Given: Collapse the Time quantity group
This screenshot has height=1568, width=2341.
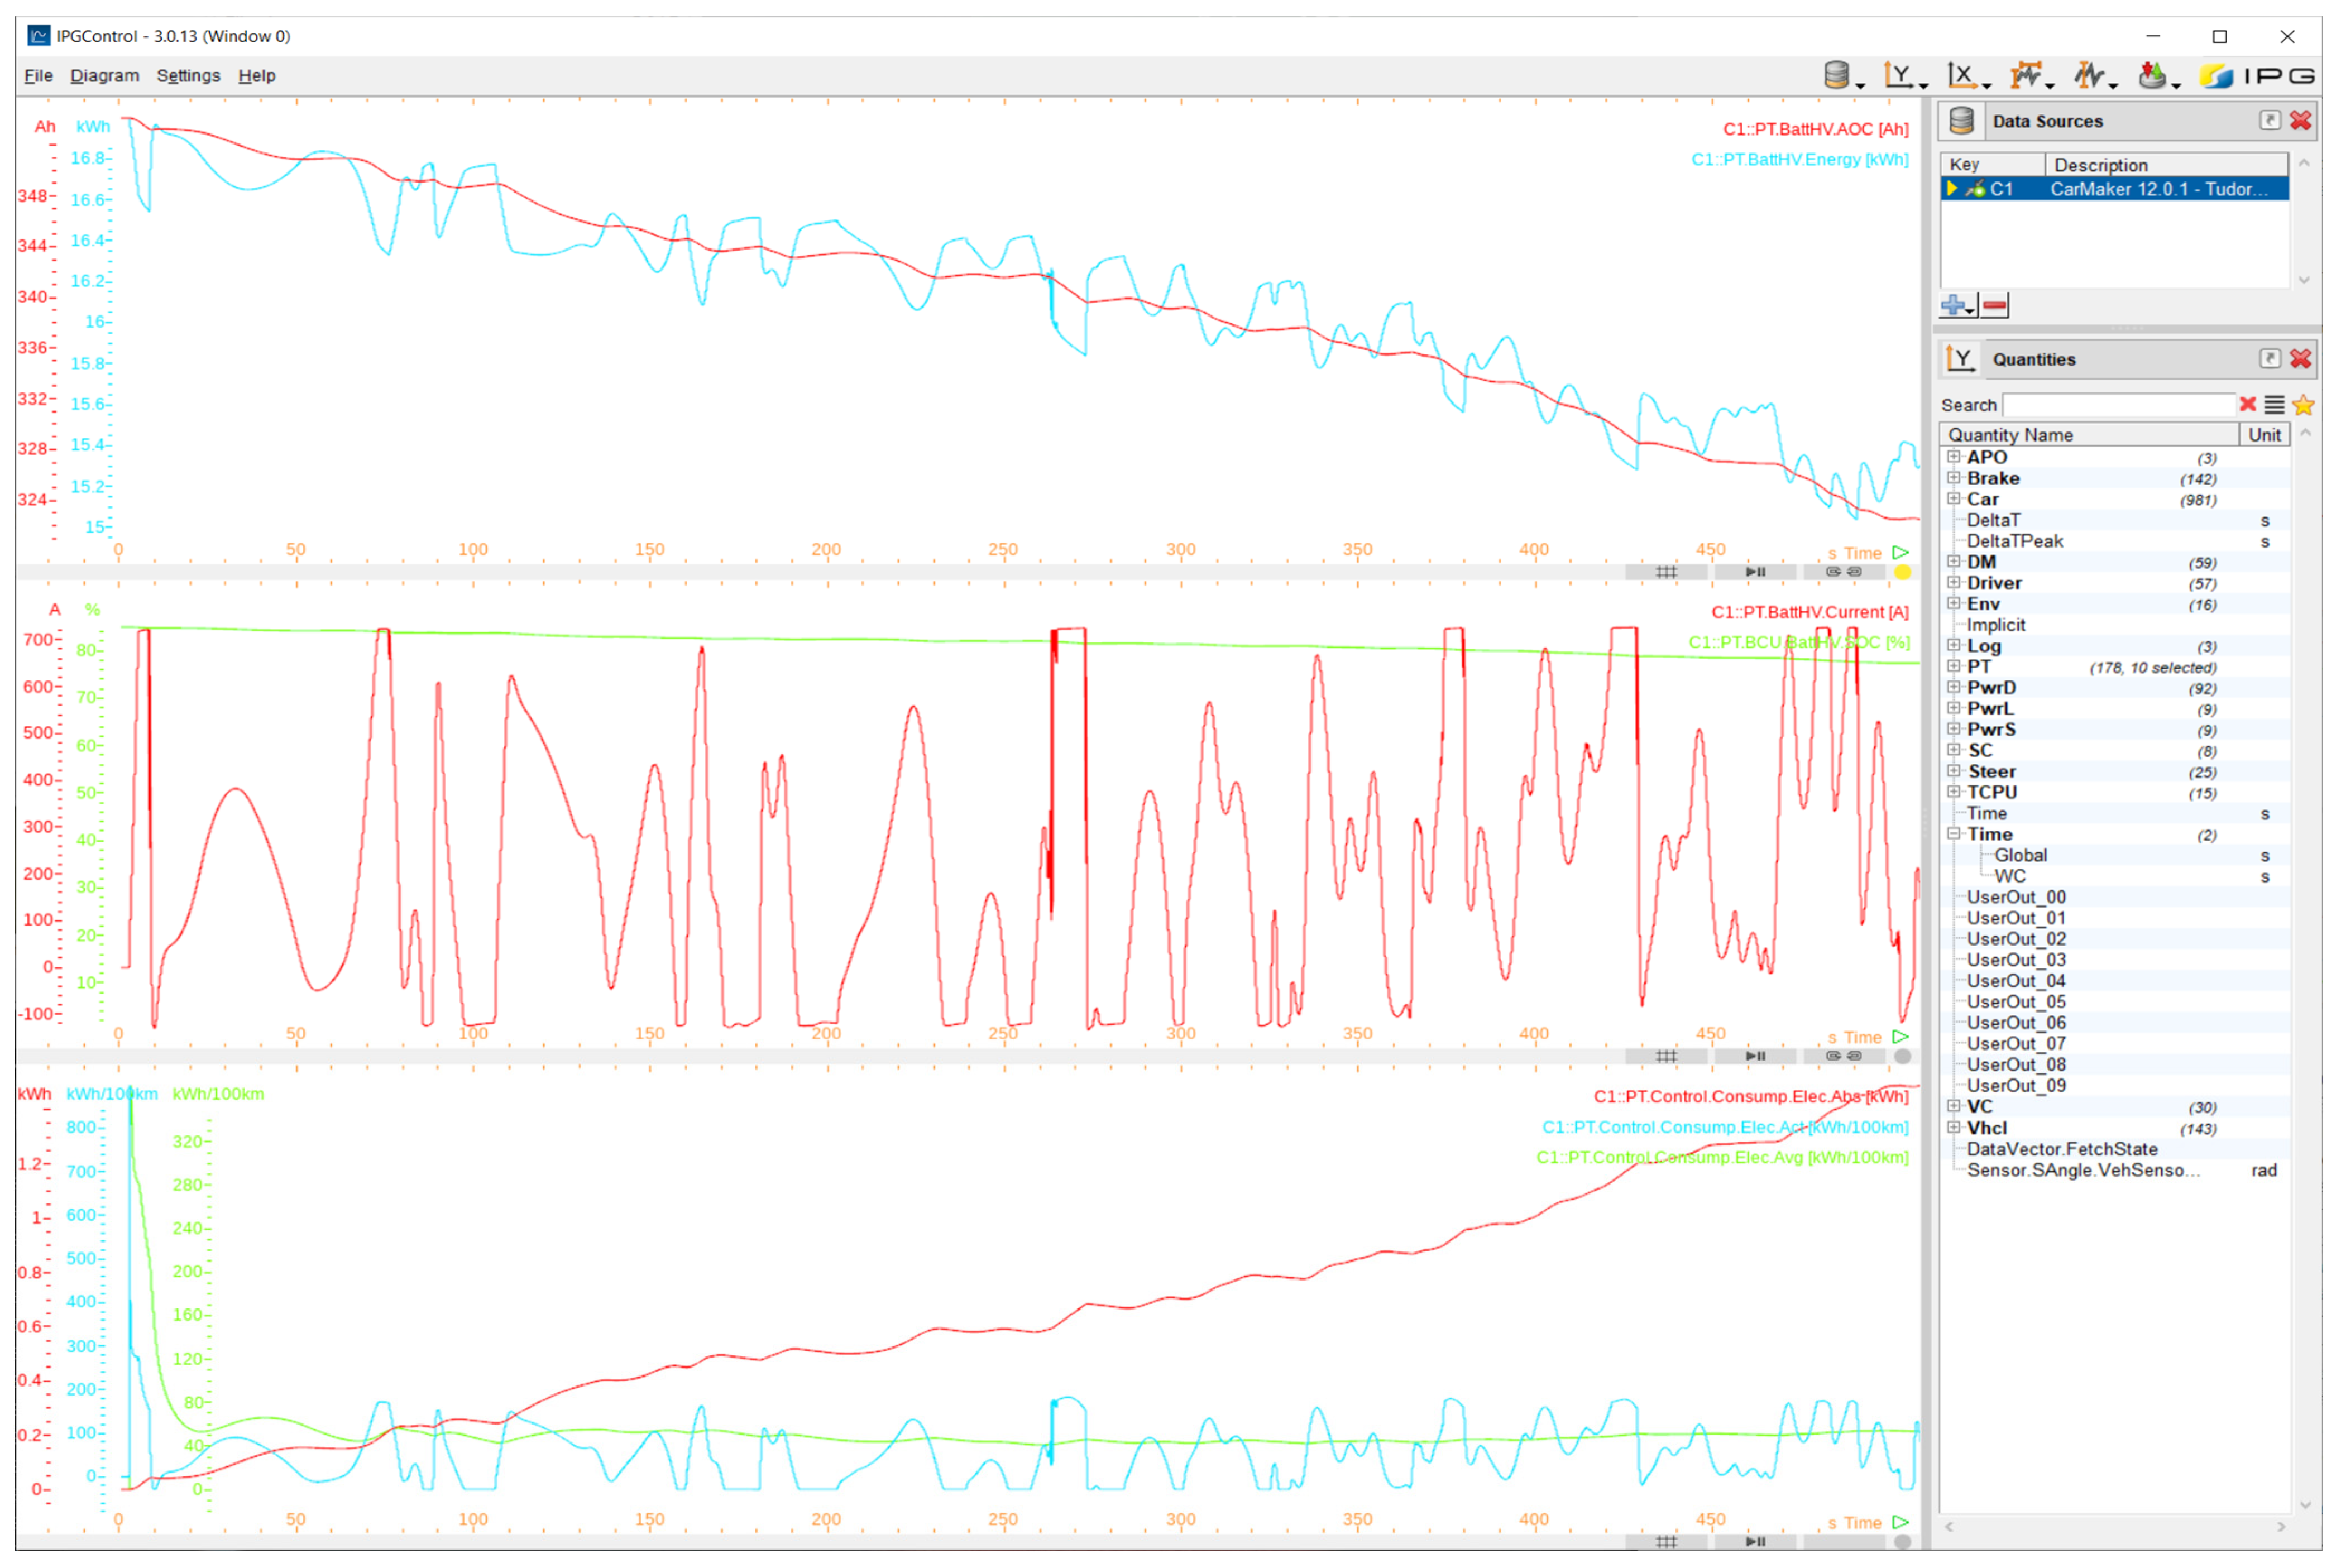Looking at the screenshot, I should pyautogui.click(x=1953, y=834).
